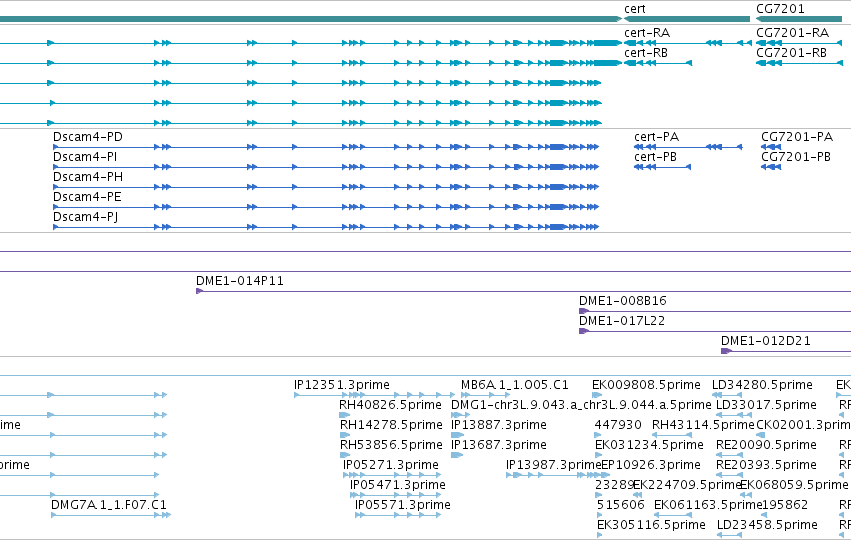Select the IP12351.3prime EST feature

click(374, 395)
